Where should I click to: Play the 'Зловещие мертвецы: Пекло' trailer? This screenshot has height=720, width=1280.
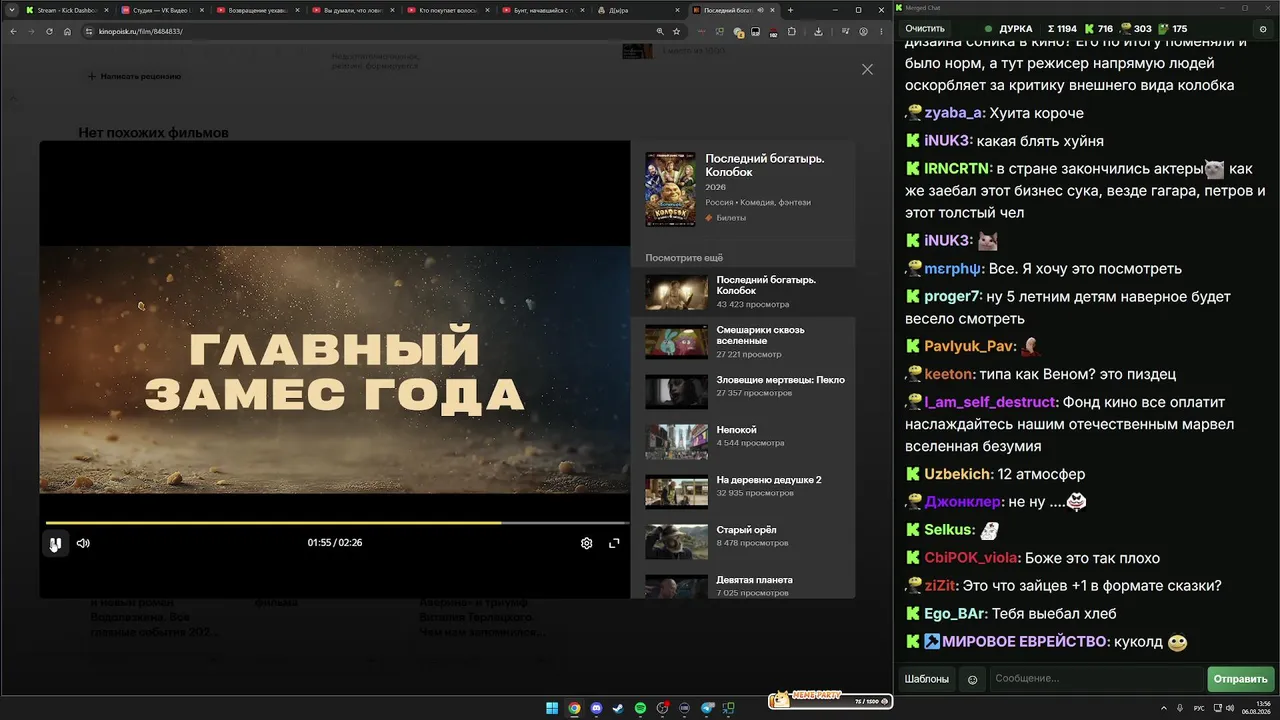[743, 391]
